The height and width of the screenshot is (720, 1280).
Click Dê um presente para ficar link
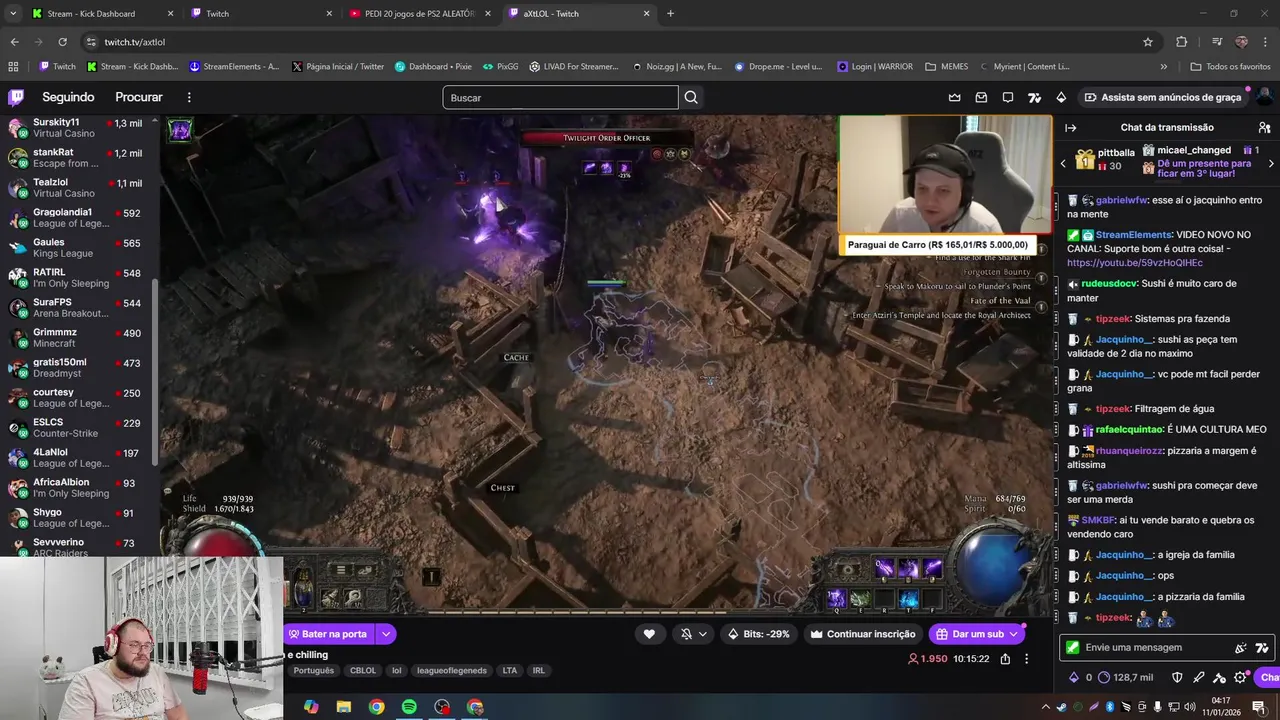(x=1204, y=168)
